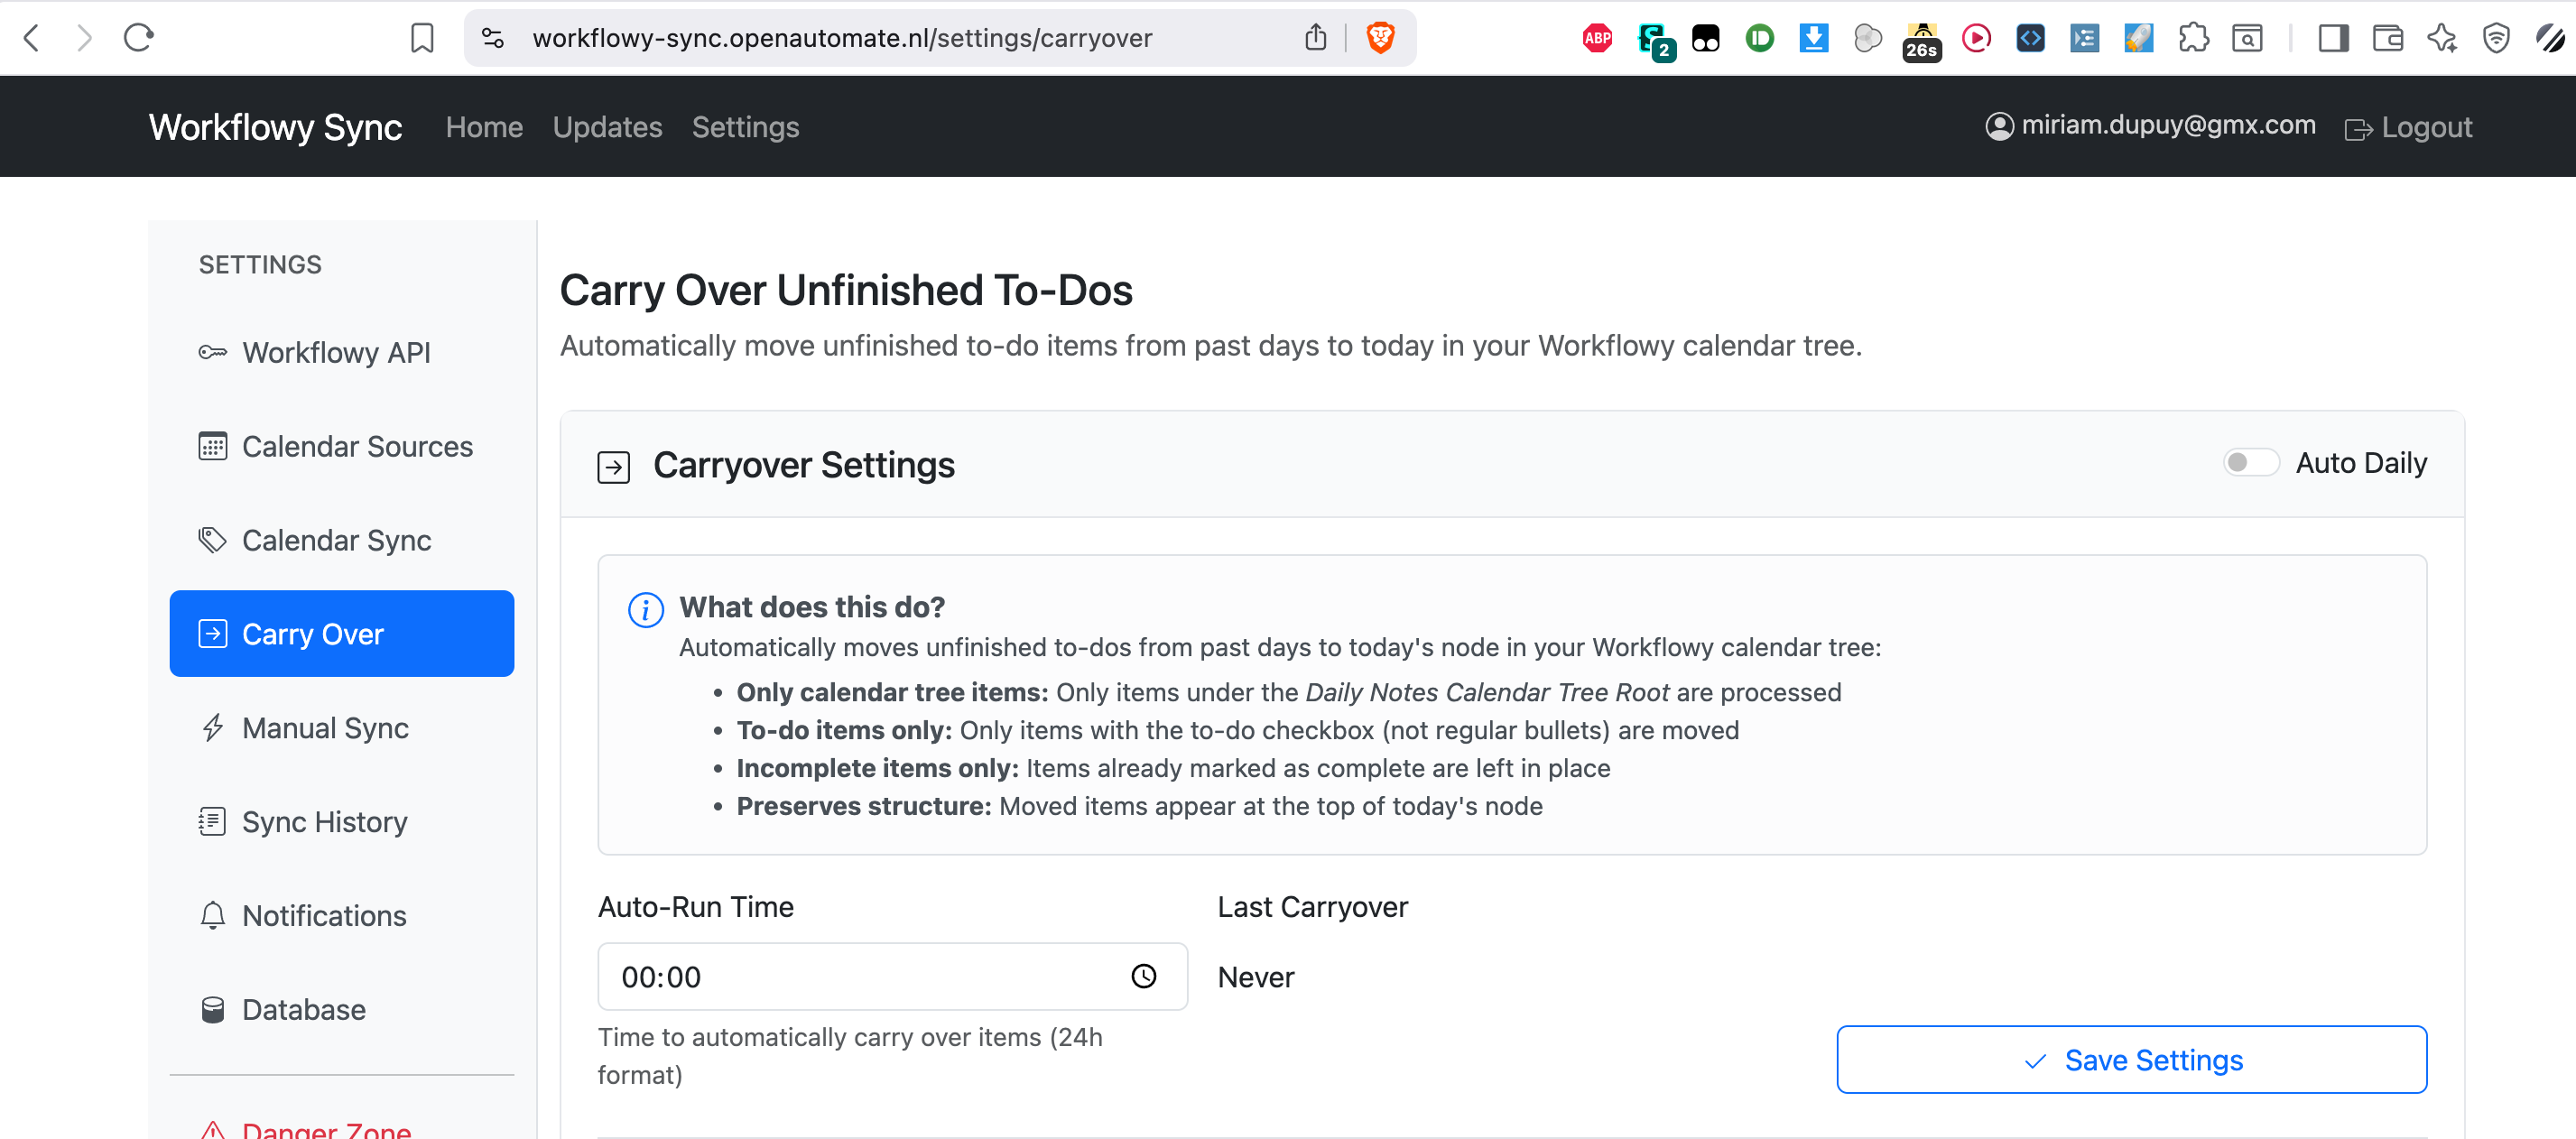This screenshot has width=2576, height=1139.
Task: Click the Manual Sync lightning icon
Action: tap(212, 728)
